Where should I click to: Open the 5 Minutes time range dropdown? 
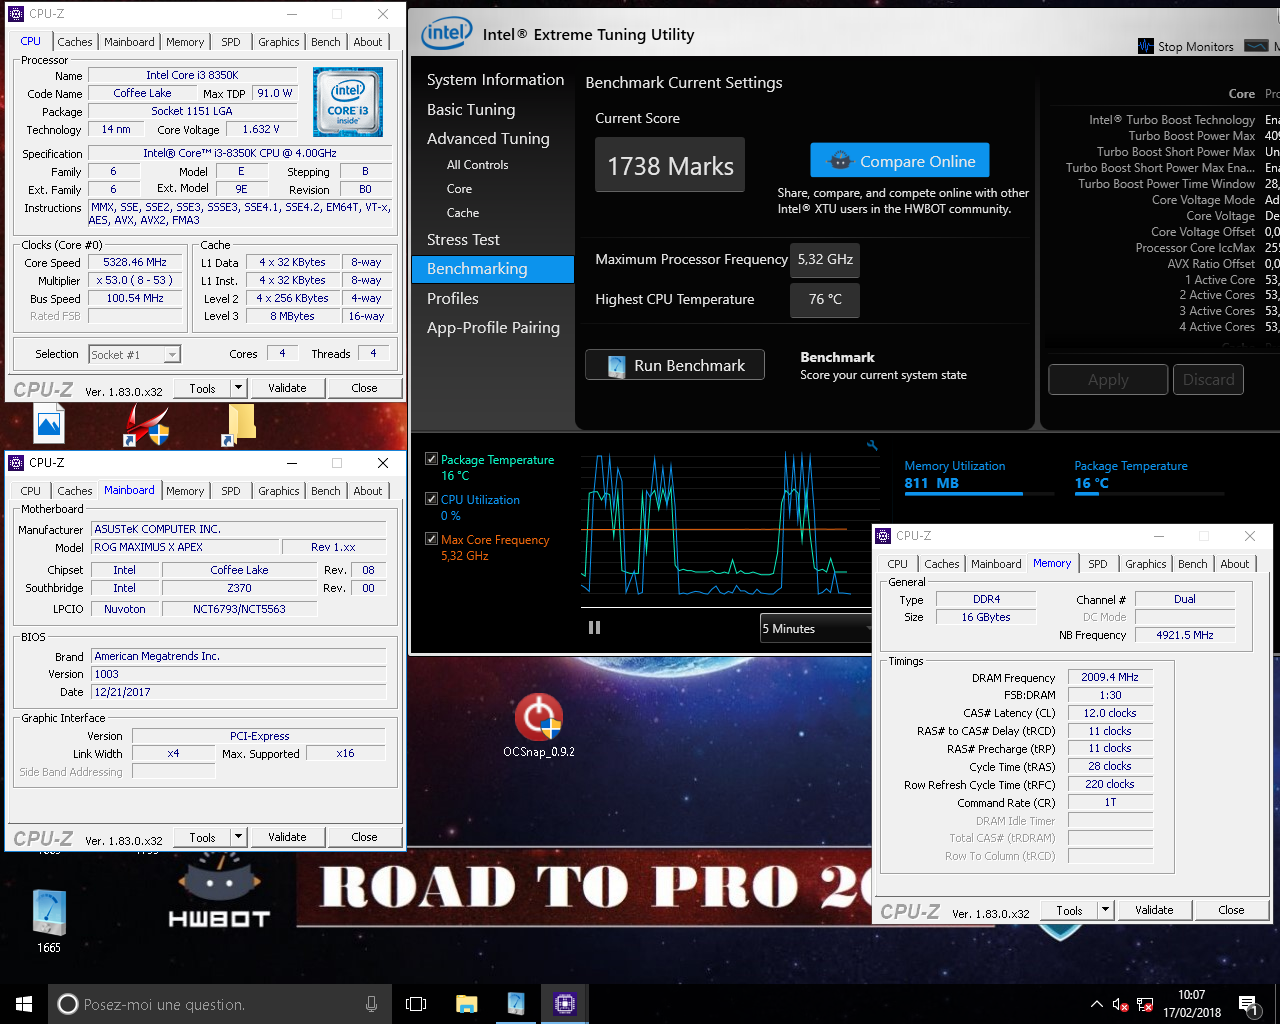tap(816, 628)
